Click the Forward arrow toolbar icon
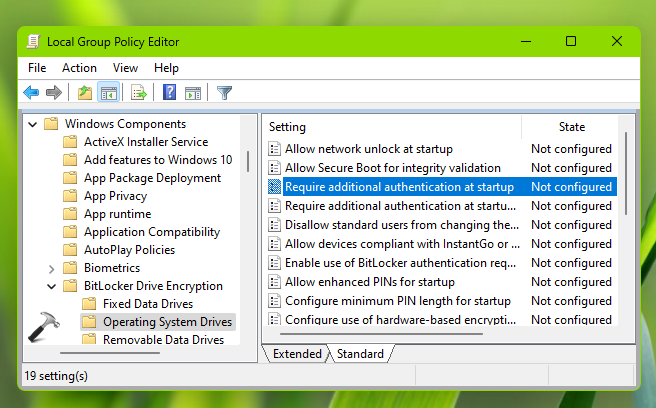This screenshot has width=656, height=408. [53, 93]
